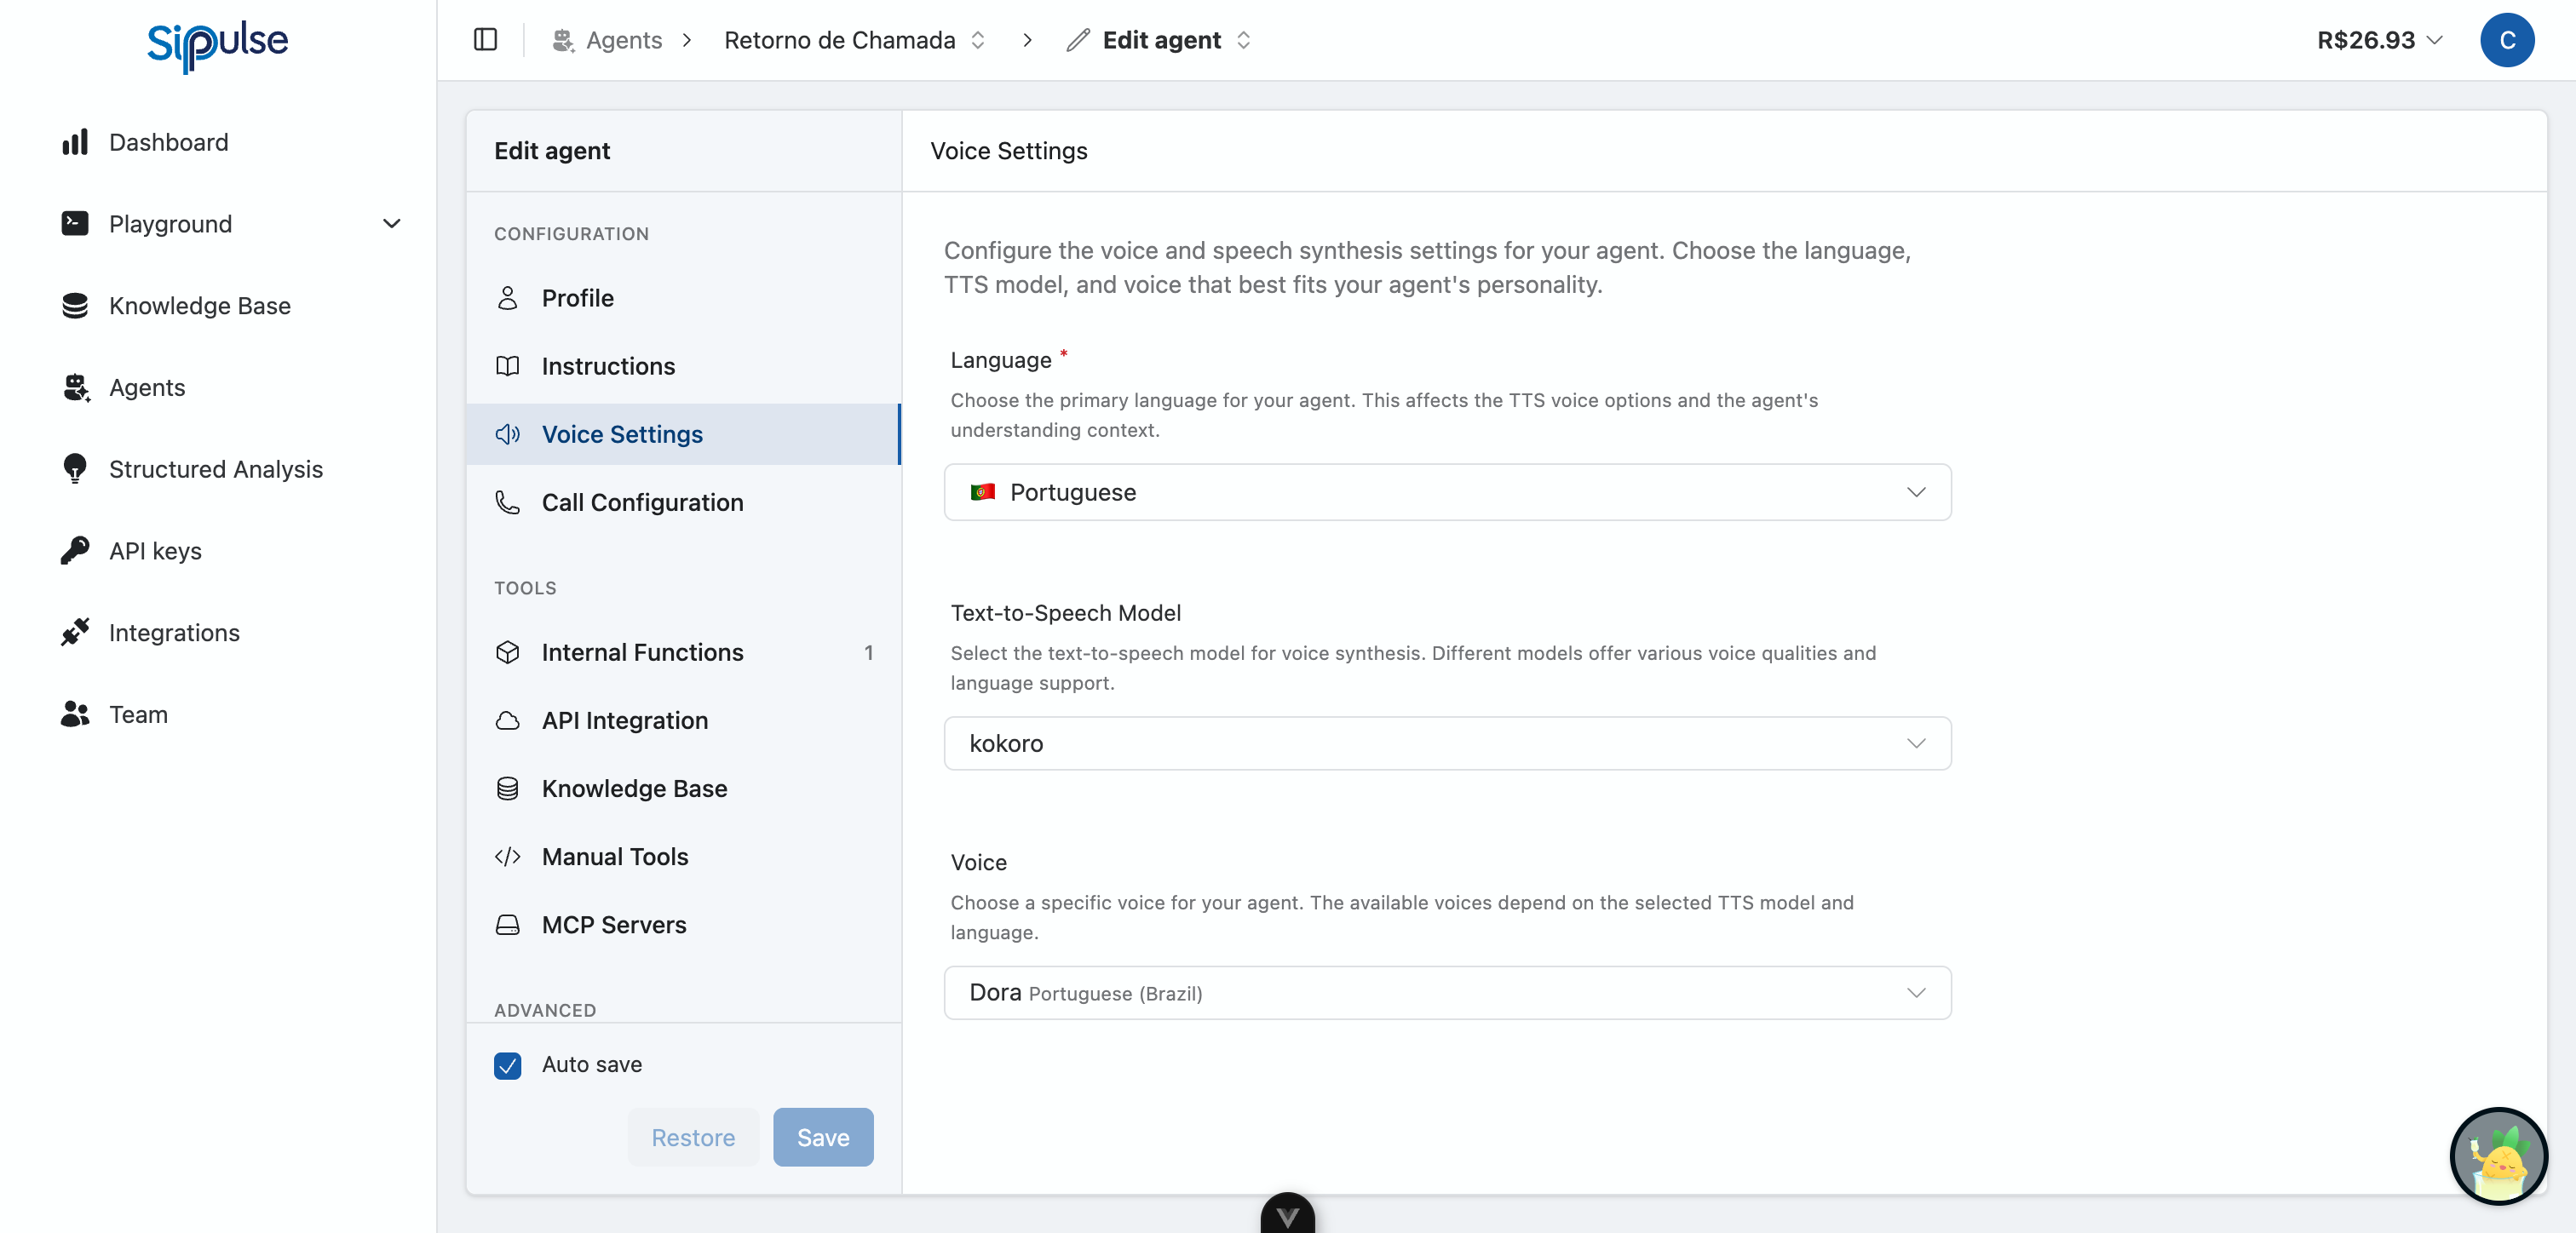Open the Internal Functions tools panel
This screenshot has height=1233, width=2576.
click(x=641, y=652)
